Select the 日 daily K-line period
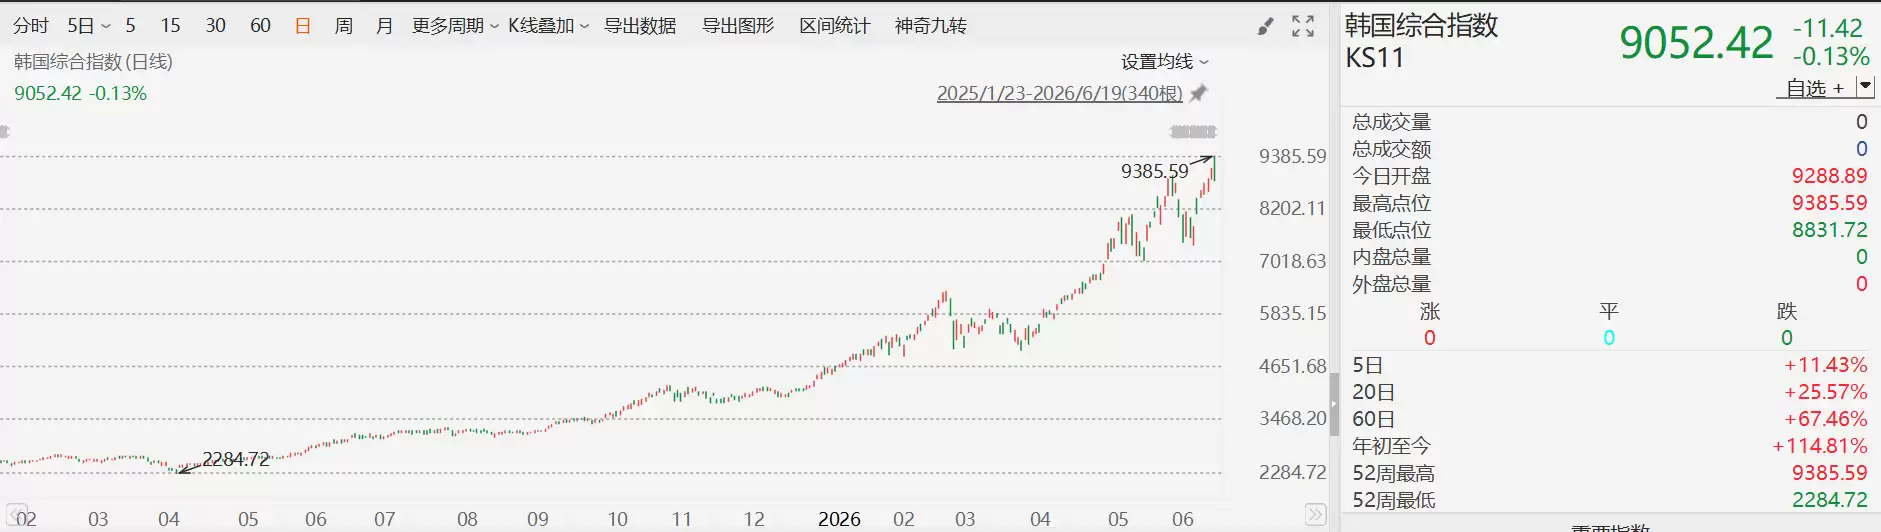This screenshot has height=532, width=1881. point(303,26)
